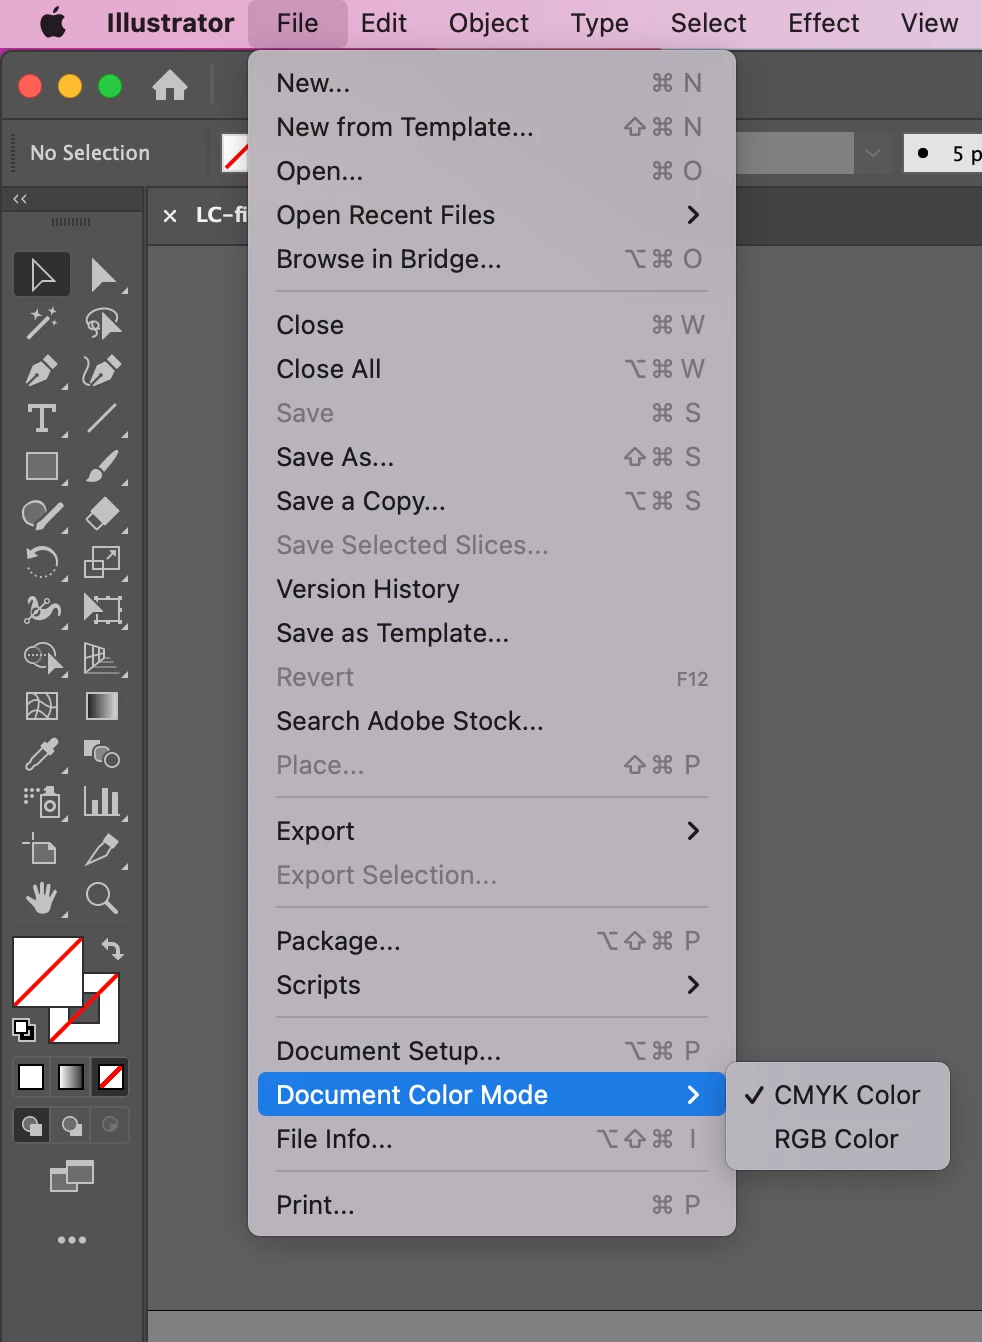Close the LC-fi document tab
The height and width of the screenshot is (1342, 982).
tap(170, 215)
